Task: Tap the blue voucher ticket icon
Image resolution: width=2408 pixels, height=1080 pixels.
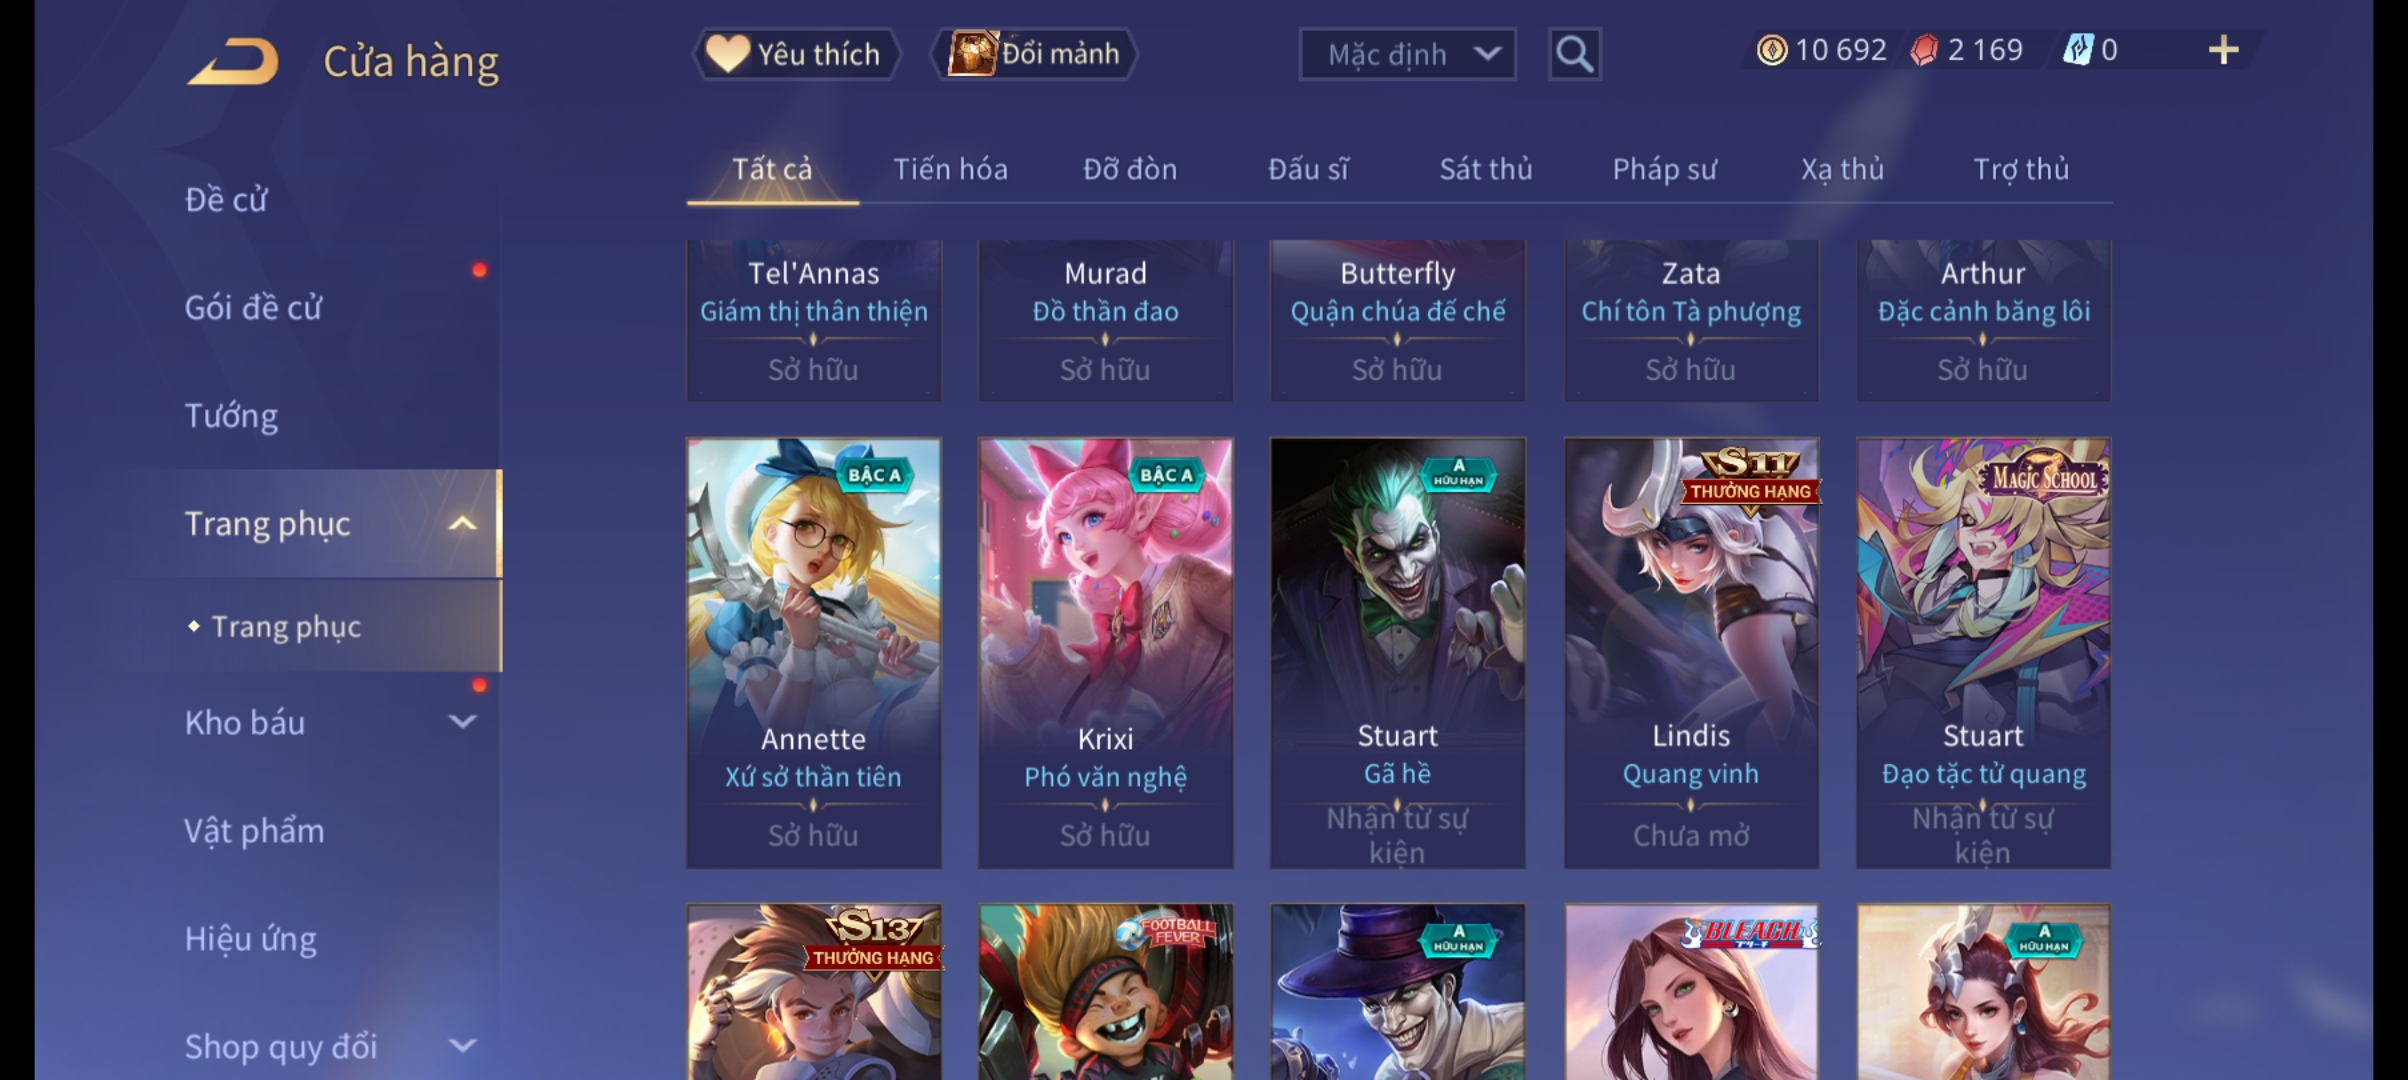Action: (x=2078, y=50)
